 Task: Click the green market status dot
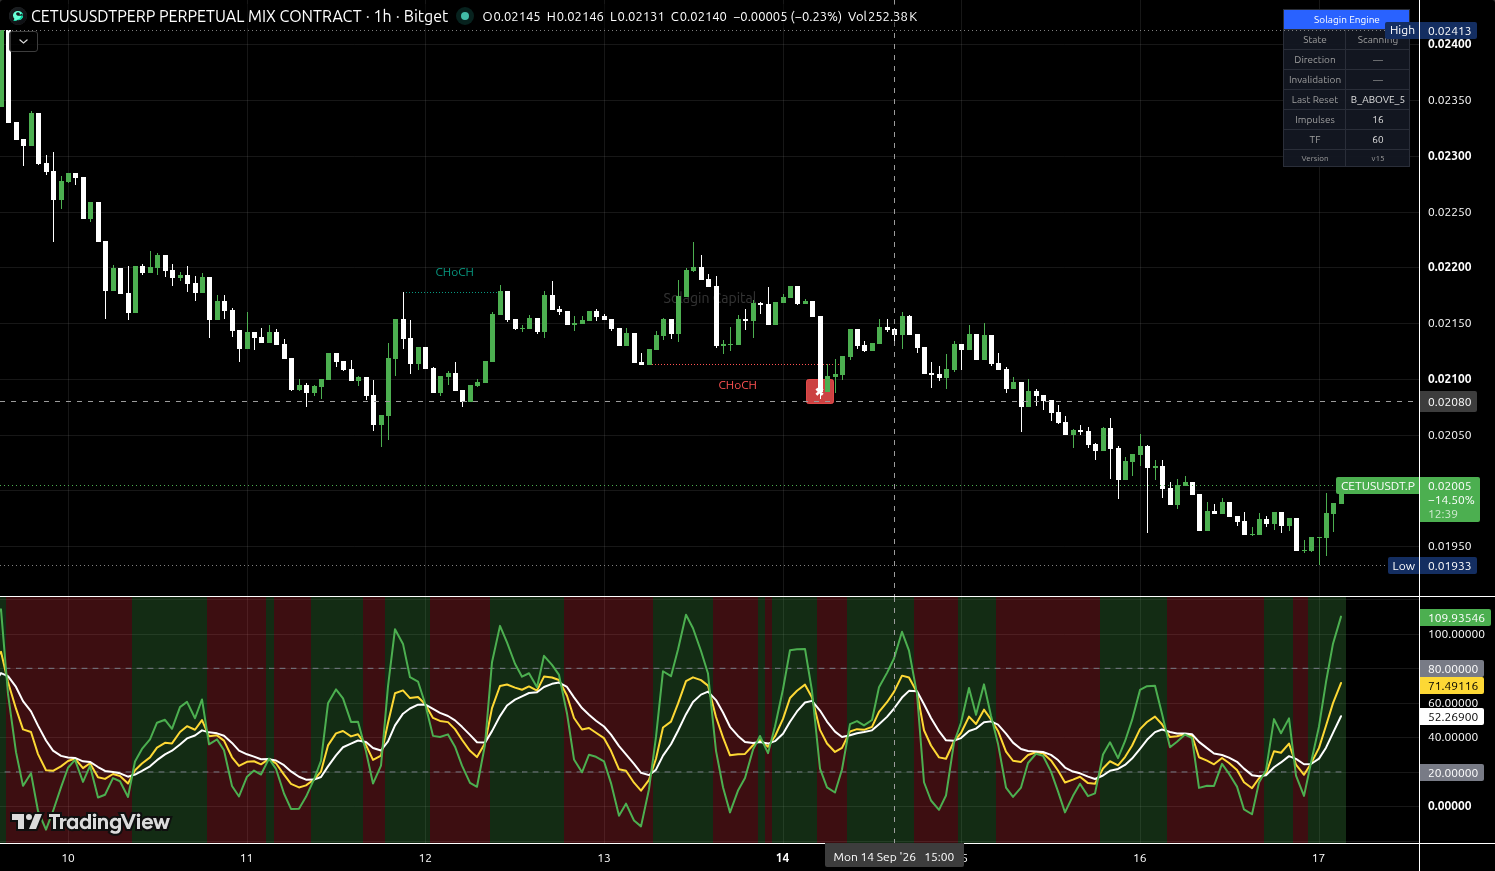[x=464, y=16]
